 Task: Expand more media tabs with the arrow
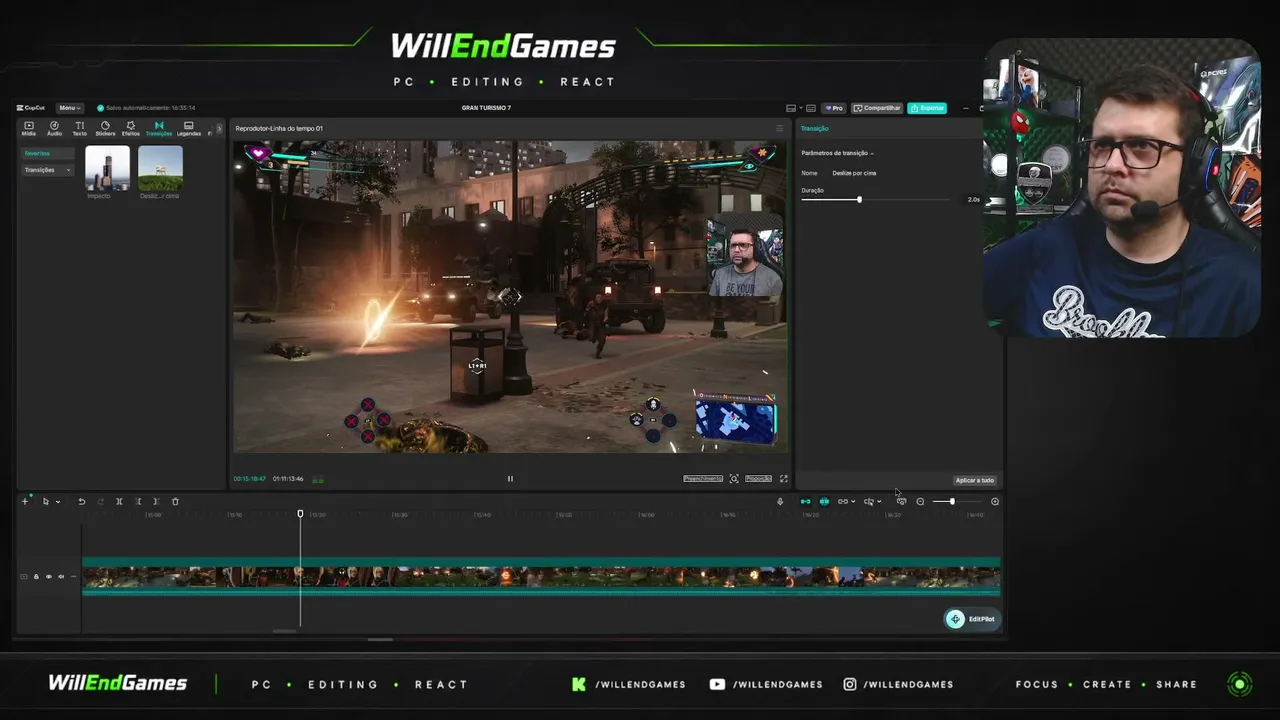pyautogui.click(x=219, y=128)
